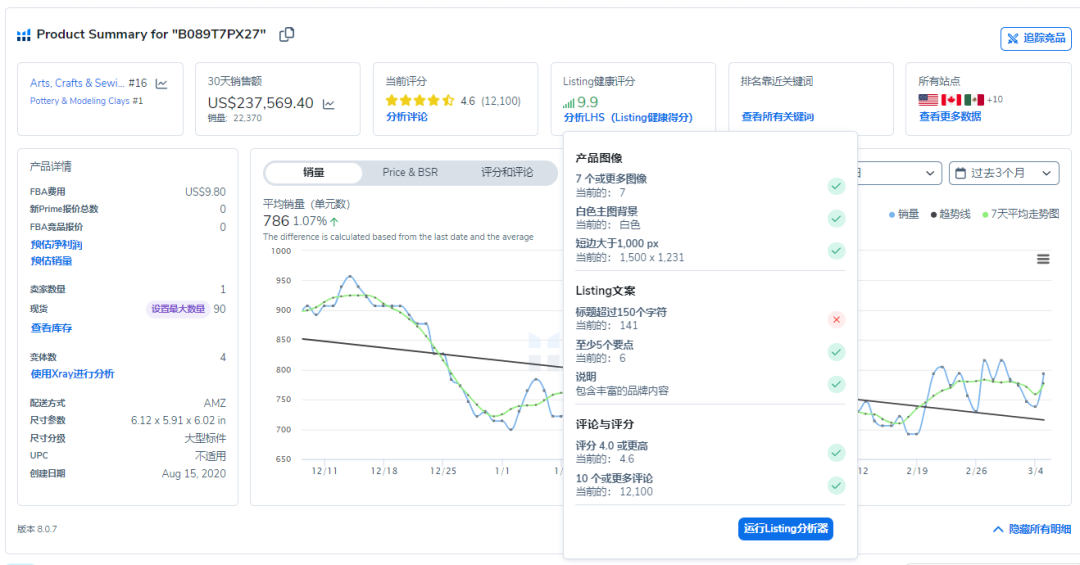Click the FBA费用 value US$9.80
The height and width of the screenshot is (565, 1080).
click(205, 192)
